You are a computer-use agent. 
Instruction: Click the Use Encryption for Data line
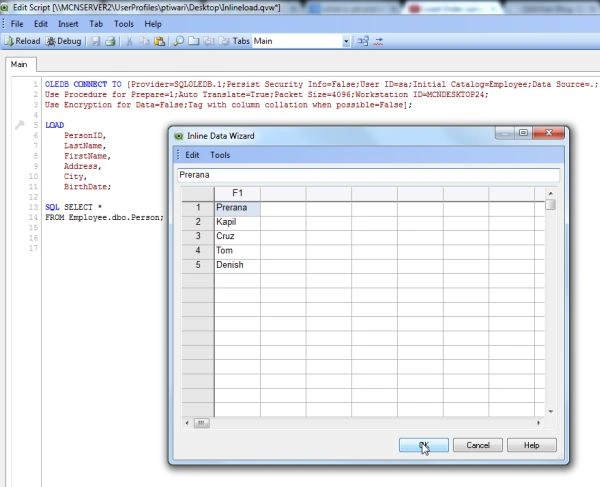(x=228, y=105)
